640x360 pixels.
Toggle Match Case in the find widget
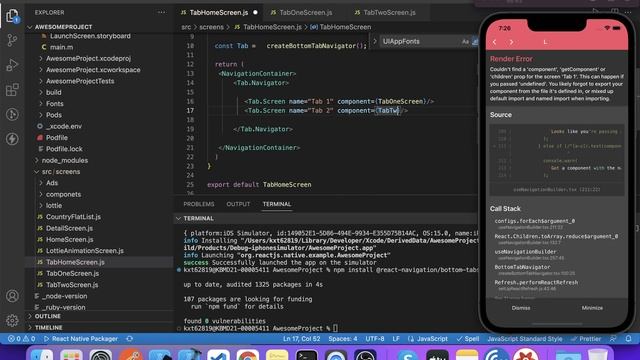tap(465, 41)
